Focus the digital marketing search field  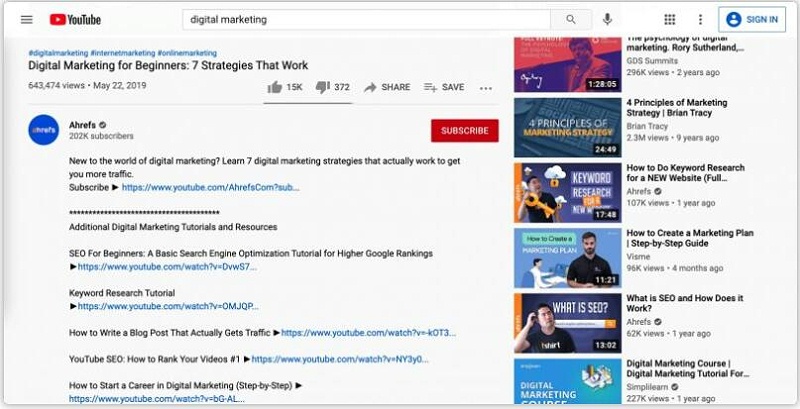pyautogui.click(x=365, y=20)
